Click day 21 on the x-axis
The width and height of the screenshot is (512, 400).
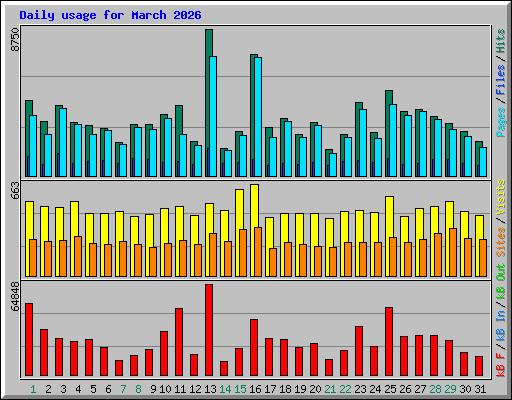(330, 389)
